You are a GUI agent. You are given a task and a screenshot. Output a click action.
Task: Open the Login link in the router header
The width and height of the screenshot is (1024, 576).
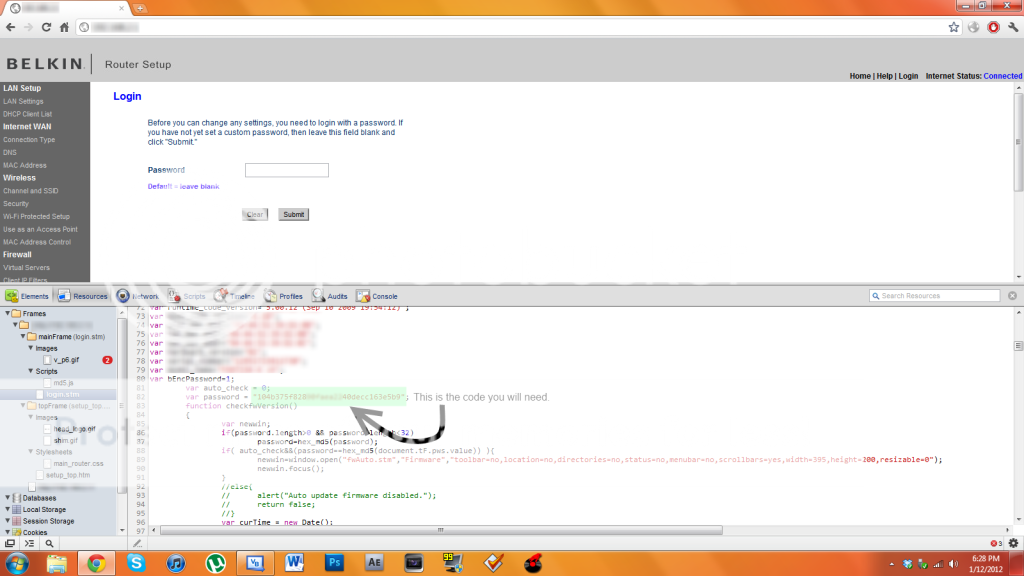[908, 76]
